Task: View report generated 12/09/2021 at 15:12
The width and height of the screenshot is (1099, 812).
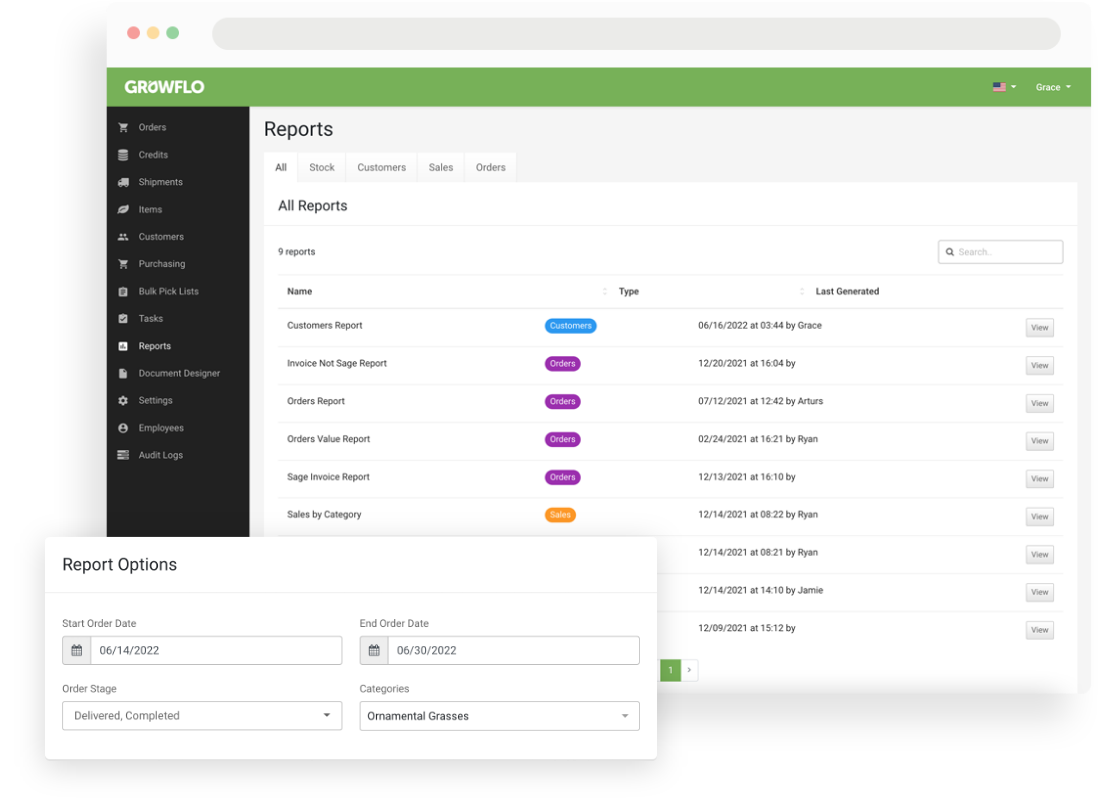Action: click(x=1039, y=631)
